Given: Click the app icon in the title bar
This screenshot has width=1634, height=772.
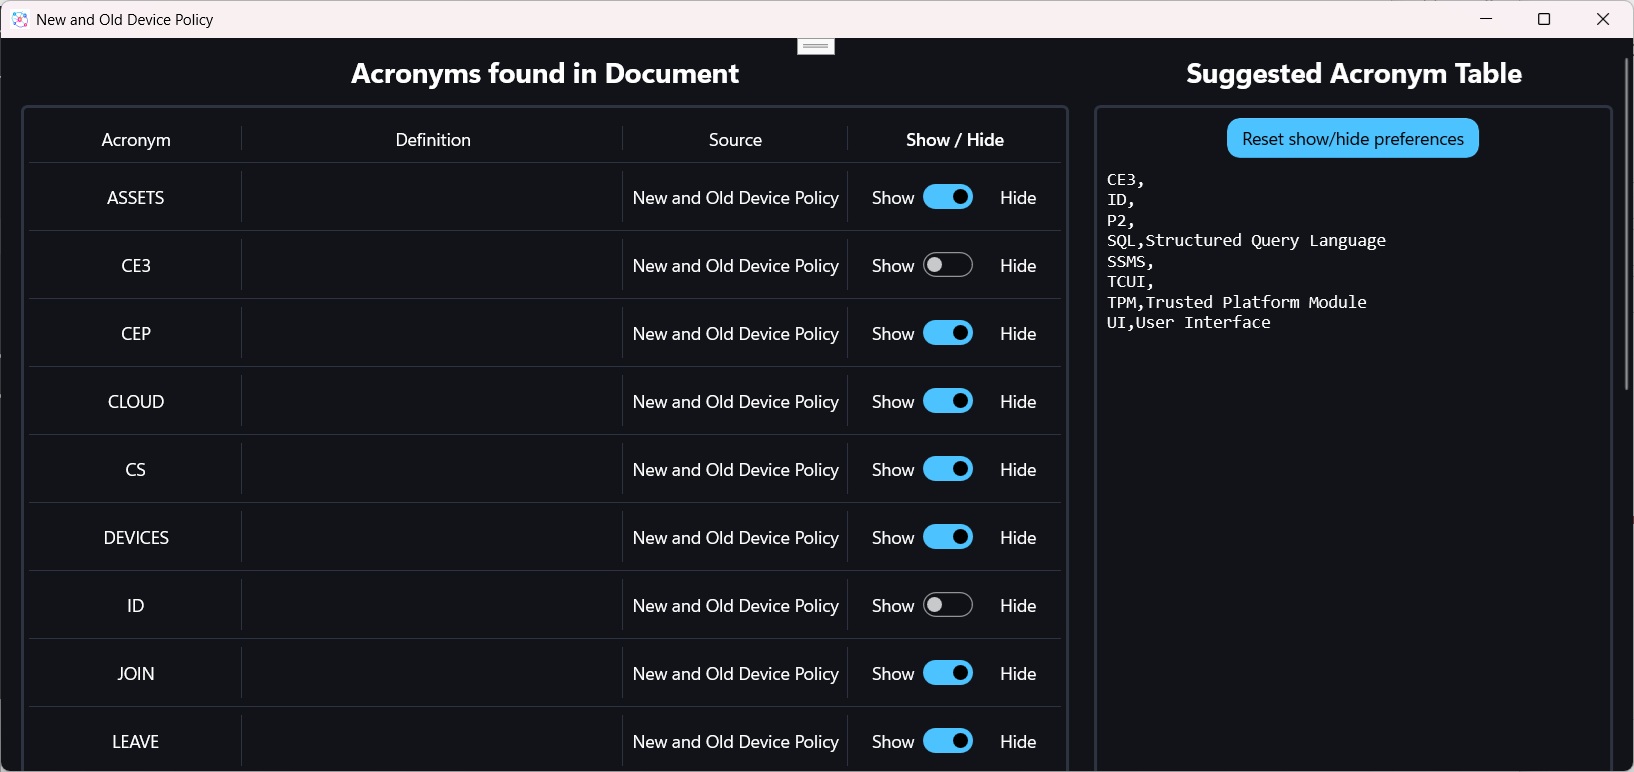Looking at the screenshot, I should tap(20, 19).
